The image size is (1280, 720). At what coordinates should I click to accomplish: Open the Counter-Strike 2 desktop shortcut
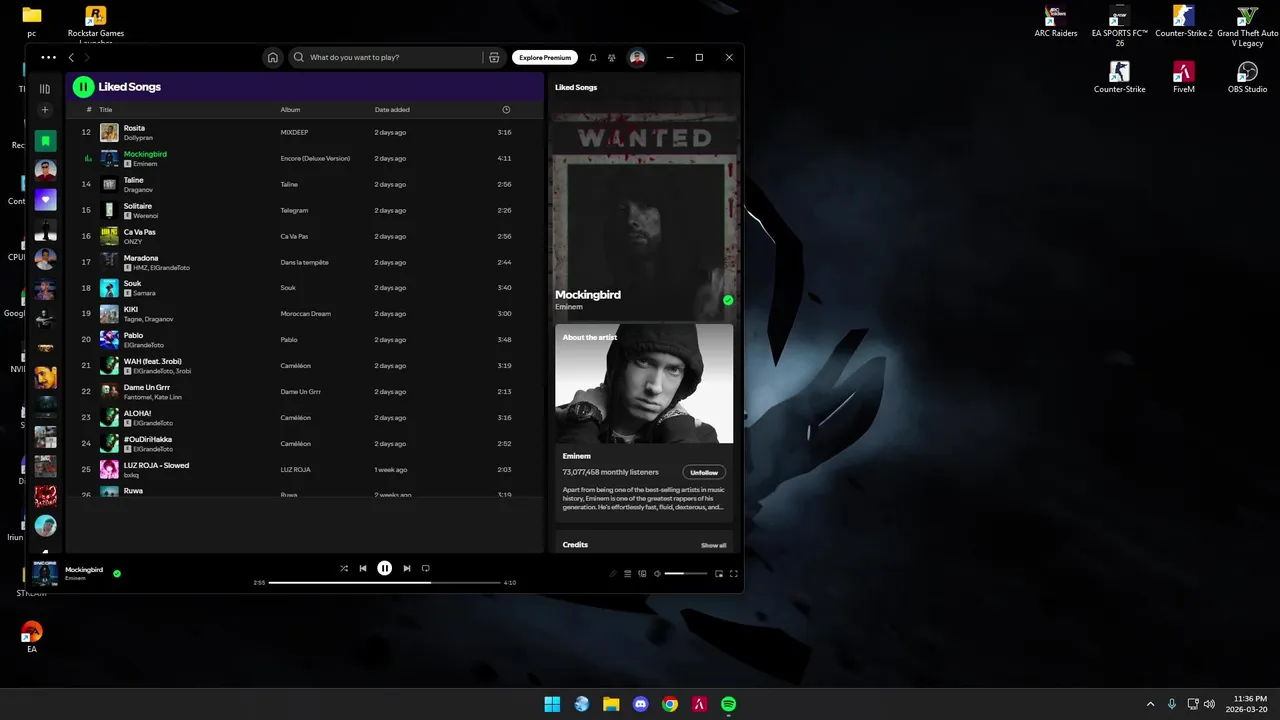point(1184,21)
